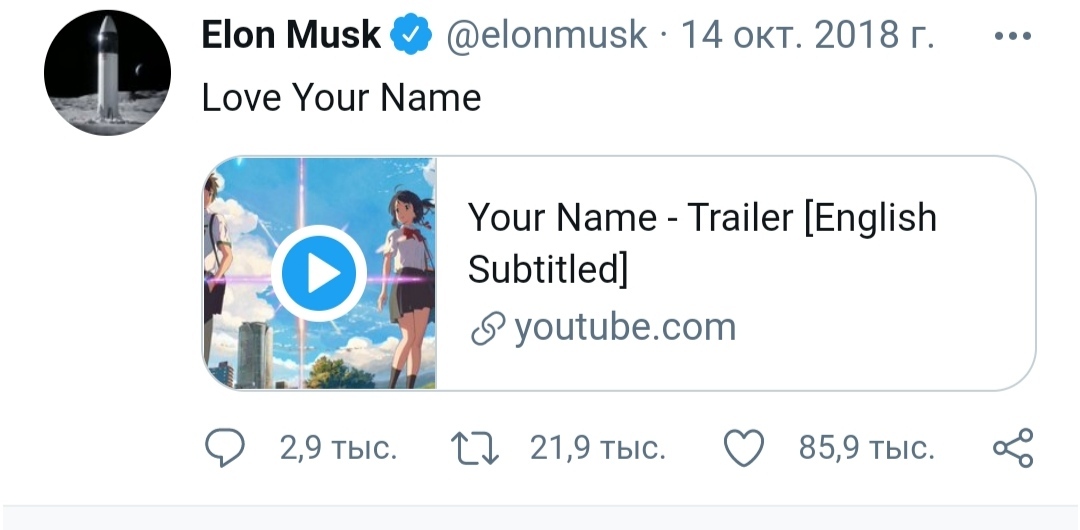This screenshot has width=1080, height=530.
Task: Click the Elon Musk display name
Action: pos(291,37)
